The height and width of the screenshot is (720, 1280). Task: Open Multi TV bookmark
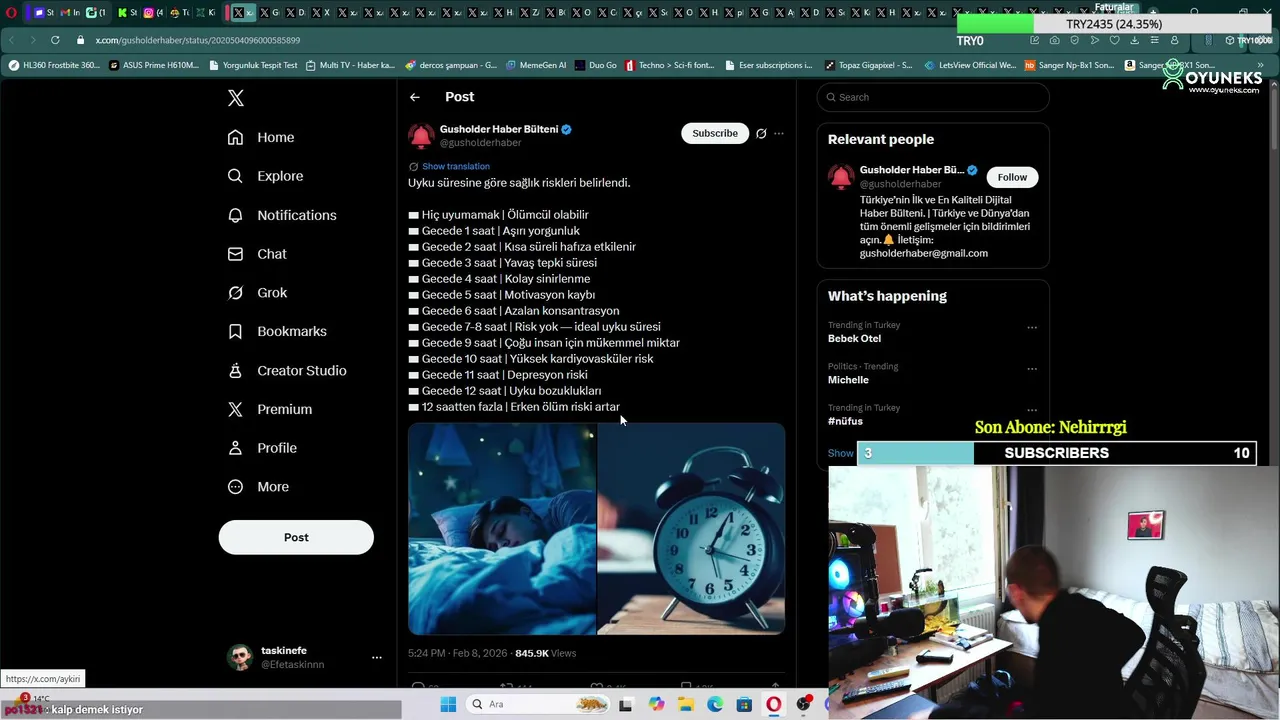[350, 65]
